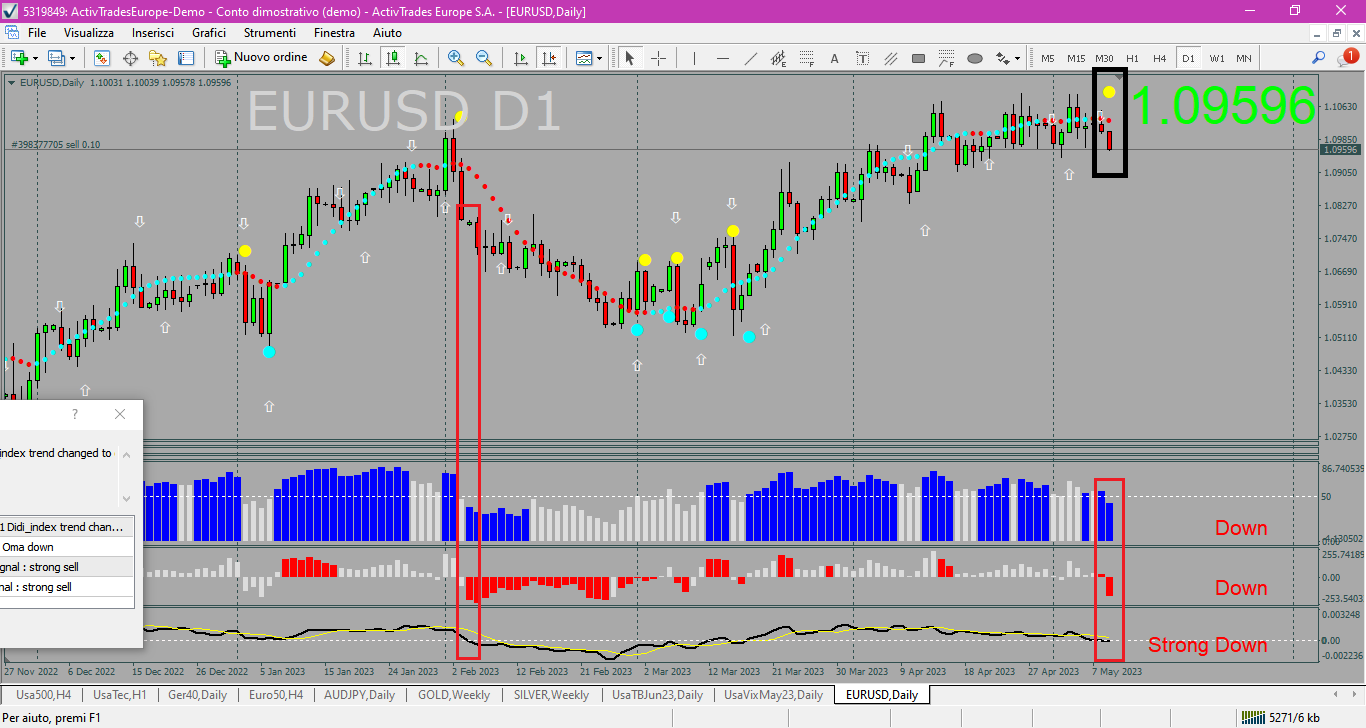Screen dimensions: 1366x728
Task: Switch timeframe to MN
Action: point(1243,58)
